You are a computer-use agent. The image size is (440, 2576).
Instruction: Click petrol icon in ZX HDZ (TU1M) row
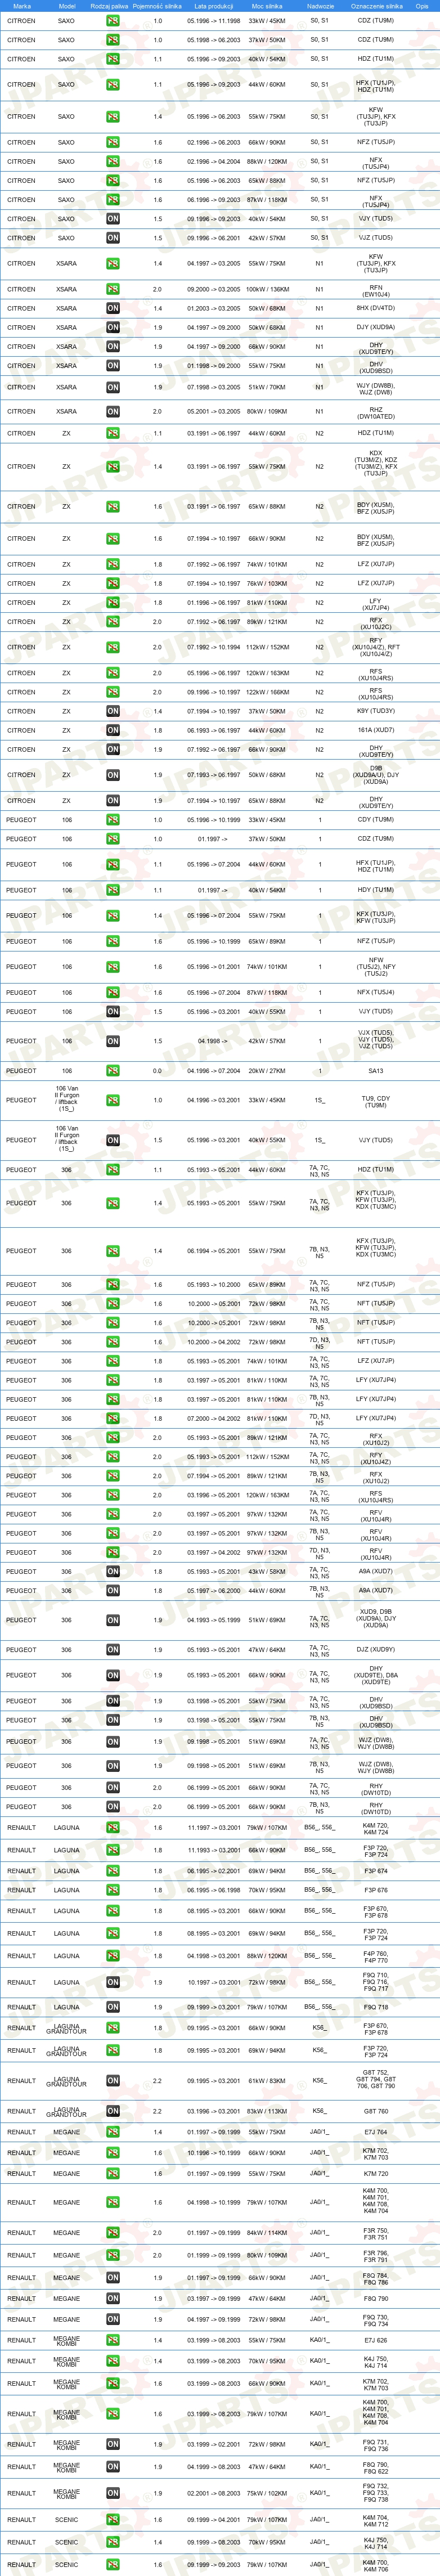pyautogui.click(x=113, y=434)
